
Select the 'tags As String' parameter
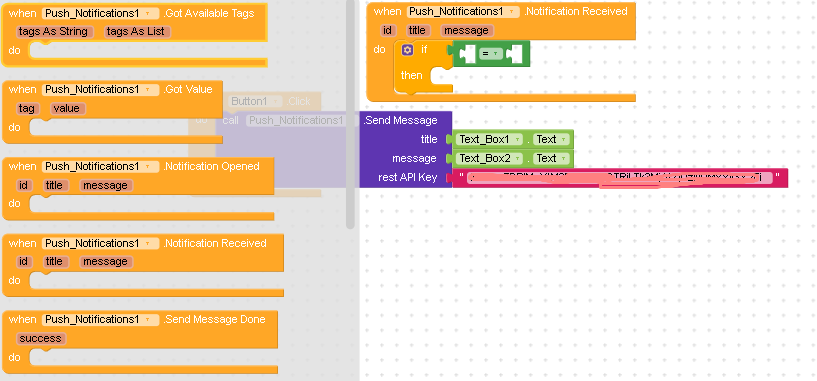tap(55, 32)
